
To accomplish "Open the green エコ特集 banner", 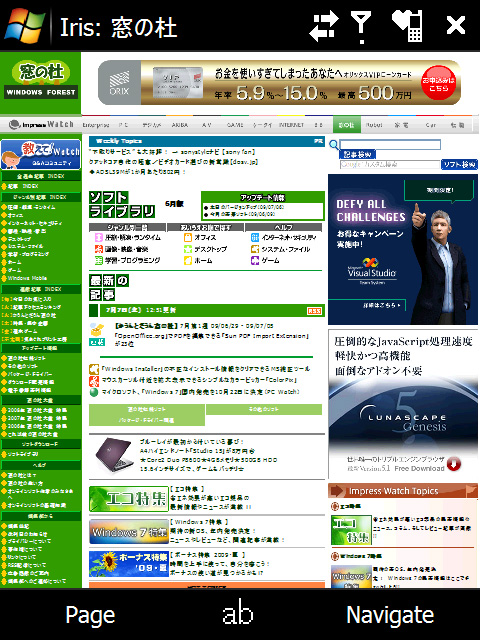I will click(x=129, y=499).
